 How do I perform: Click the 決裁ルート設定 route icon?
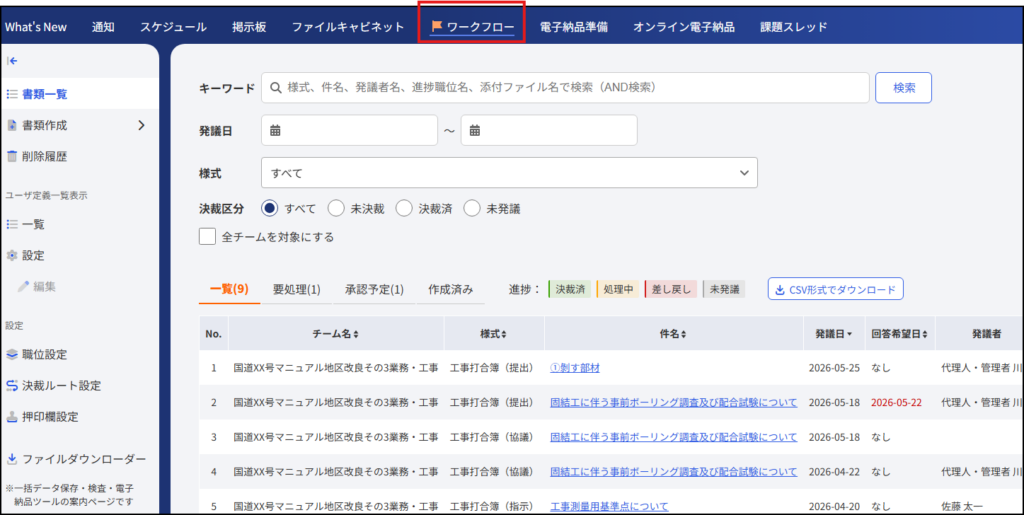12,386
